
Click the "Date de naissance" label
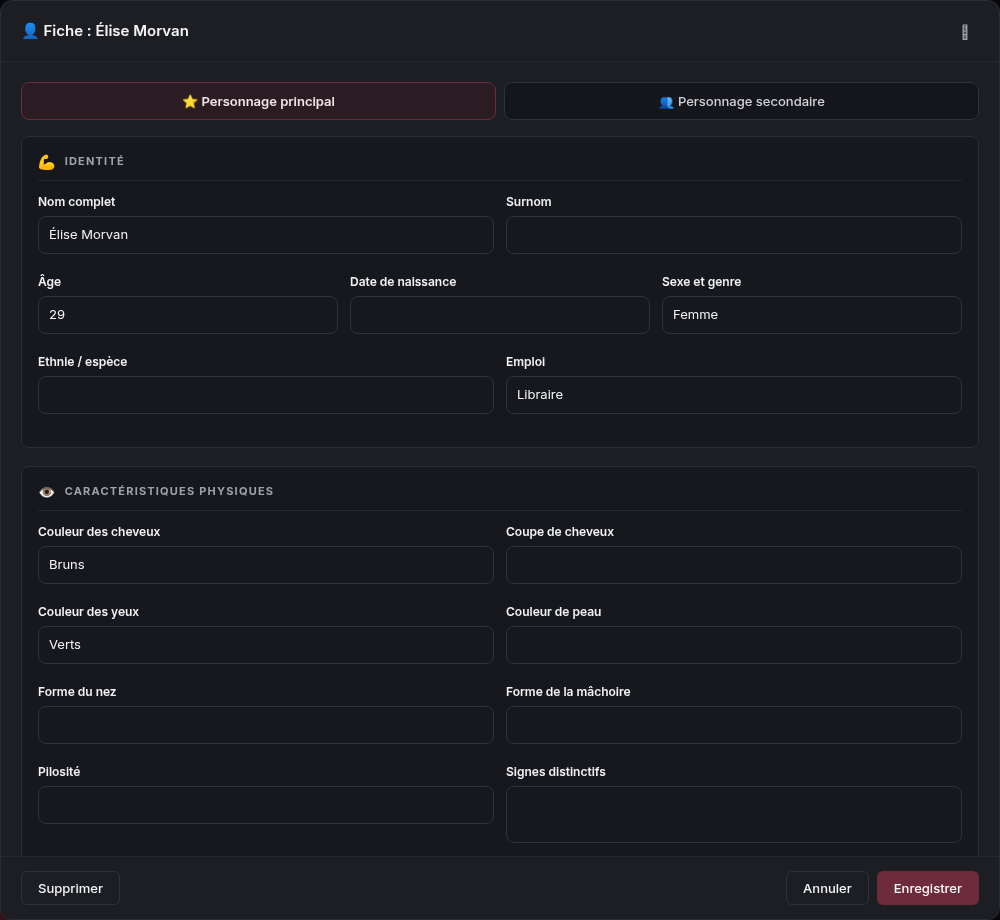tap(403, 282)
